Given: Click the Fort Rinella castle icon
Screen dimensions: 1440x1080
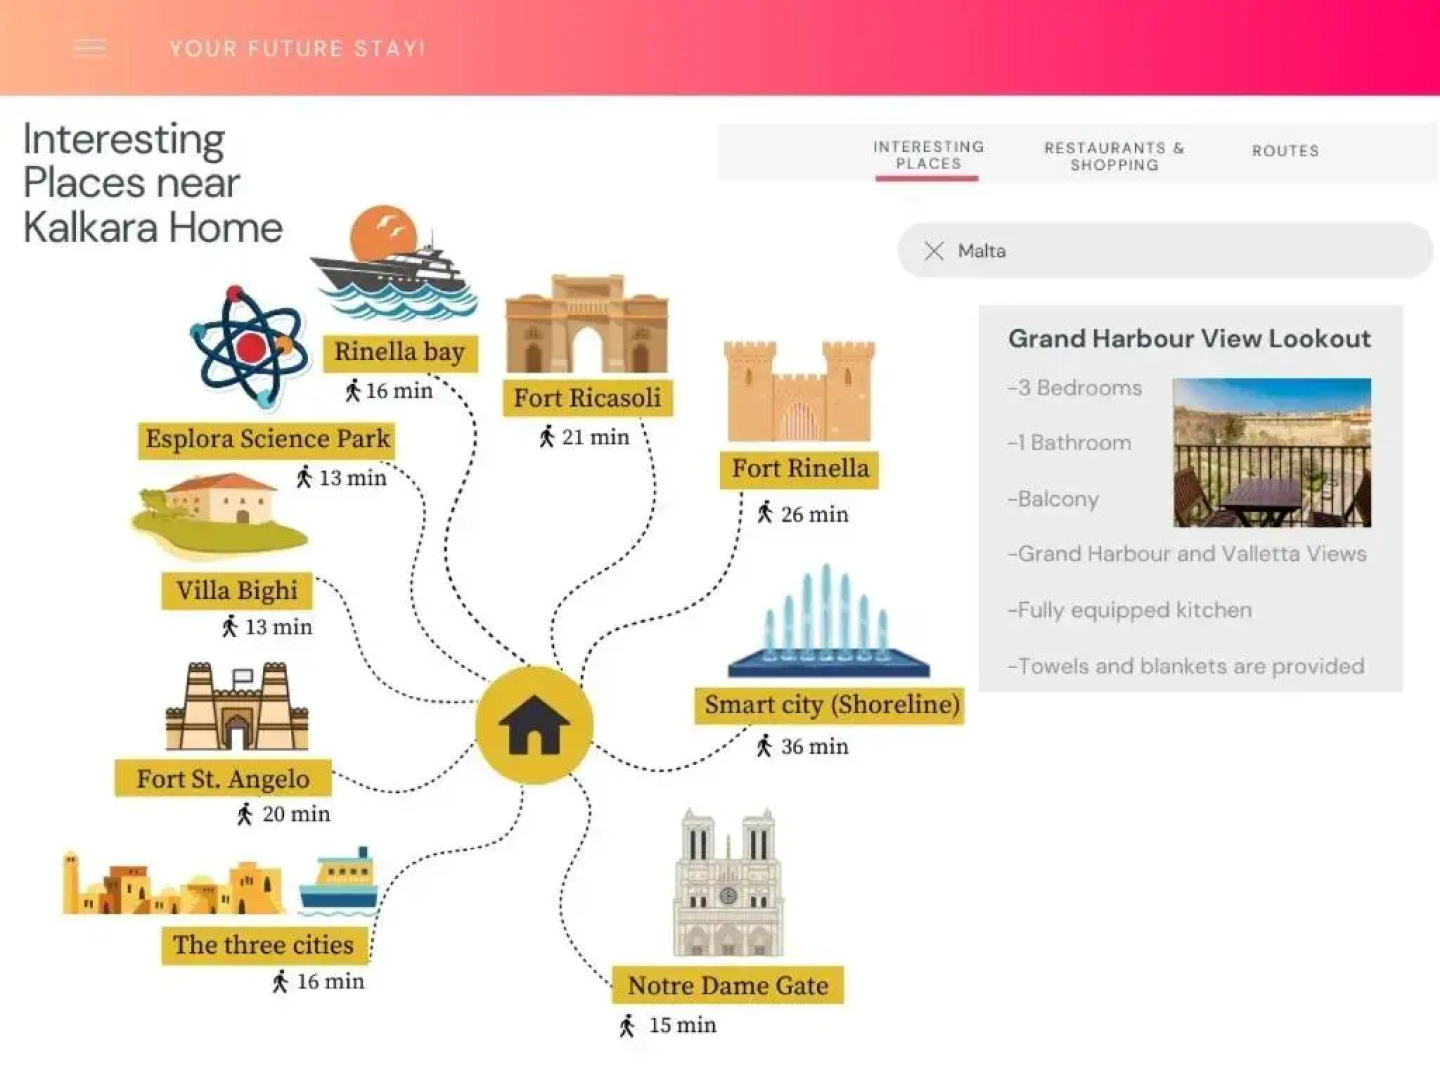Looking at the screenshot, I should pyautogui.click(x=798, y=391).
